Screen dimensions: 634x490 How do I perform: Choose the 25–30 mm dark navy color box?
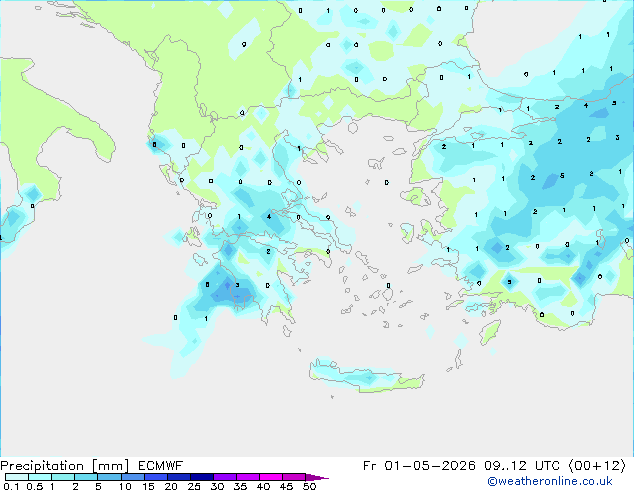pyautogui.click(x=202, y=477)
